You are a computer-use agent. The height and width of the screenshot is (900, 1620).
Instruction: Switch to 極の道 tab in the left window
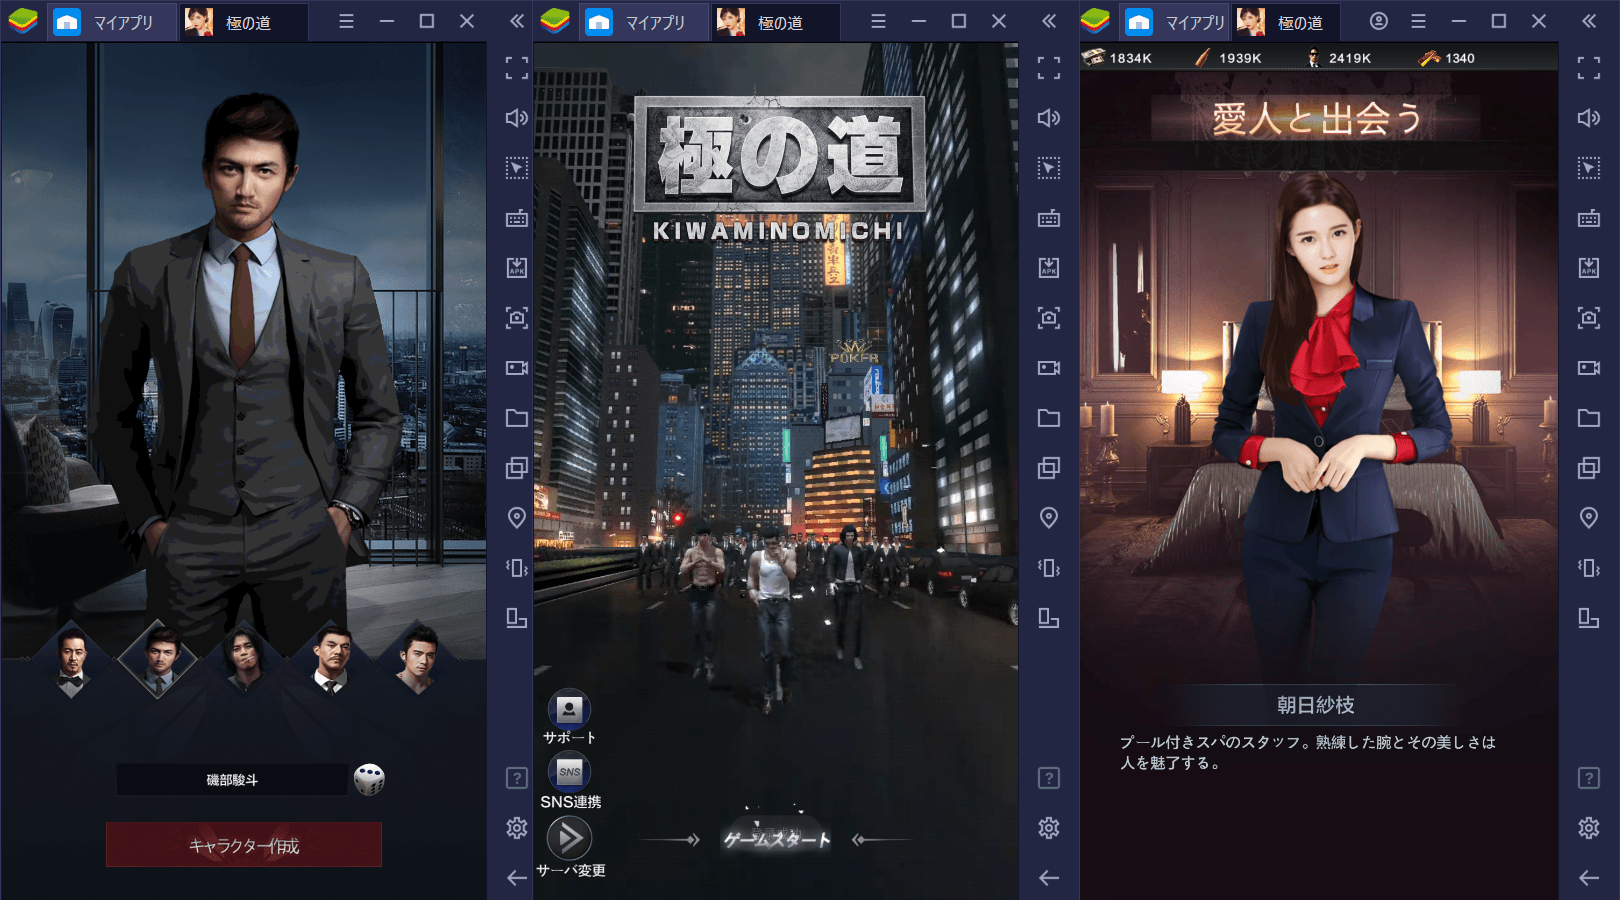coord(243,22)
